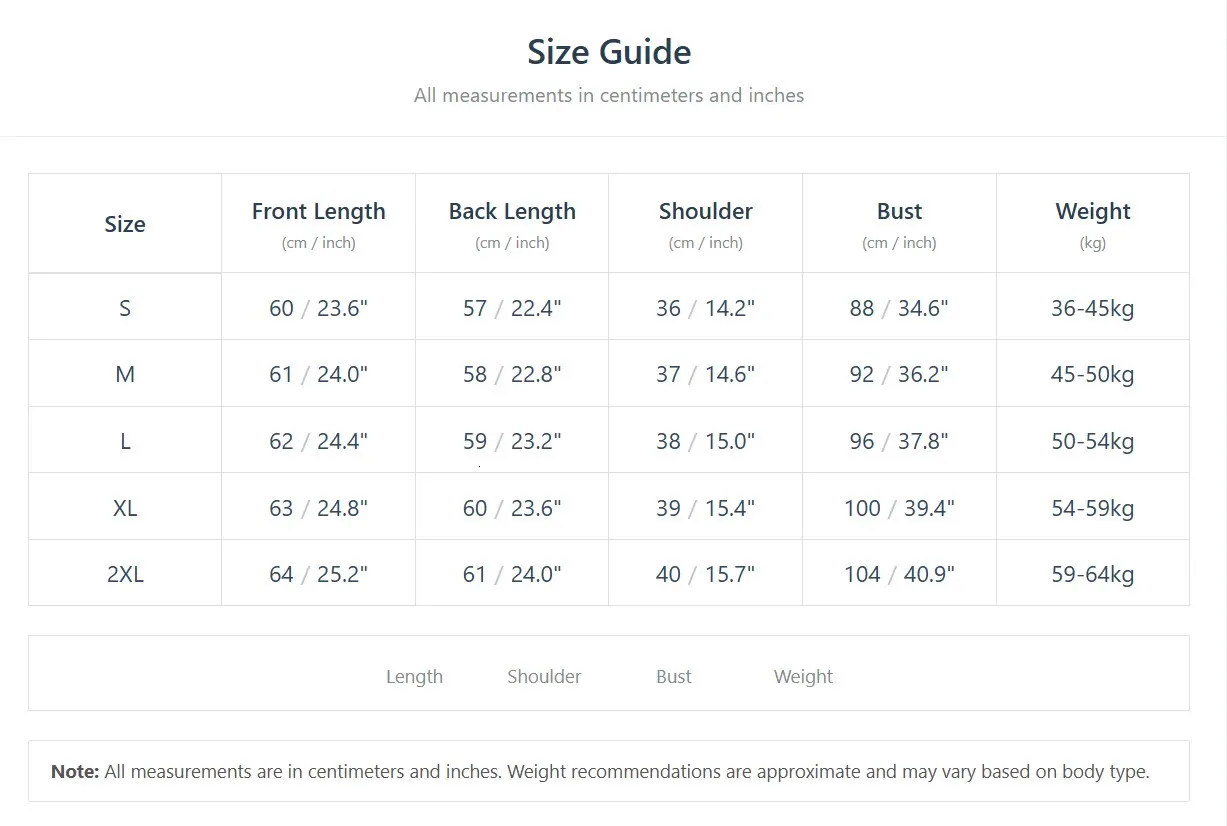Click the size M row label
1227x826 pixels.
point(125,374)
